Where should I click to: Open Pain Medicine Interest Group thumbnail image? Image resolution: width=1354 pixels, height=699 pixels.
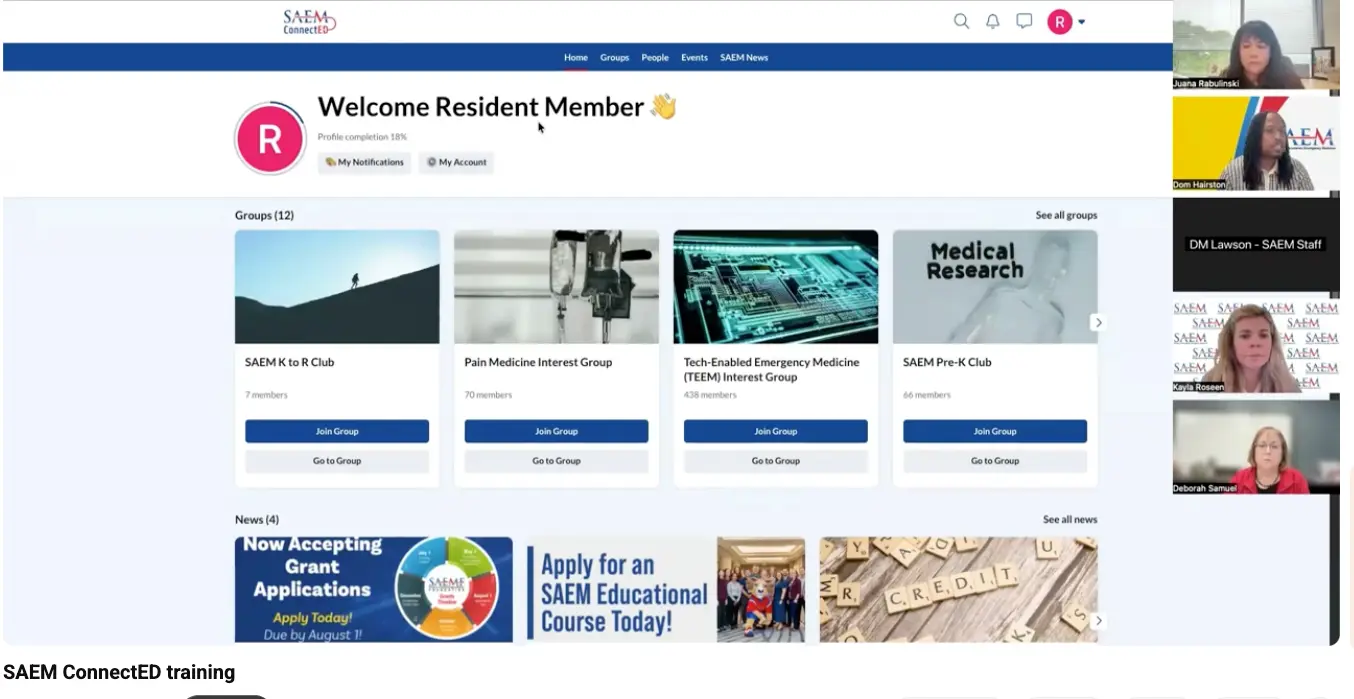pos(556,287)
